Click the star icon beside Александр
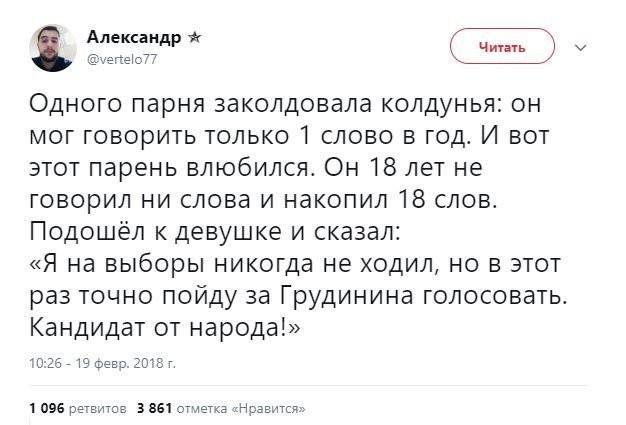This screenshot has width=626, height=425. coord(194,37)
